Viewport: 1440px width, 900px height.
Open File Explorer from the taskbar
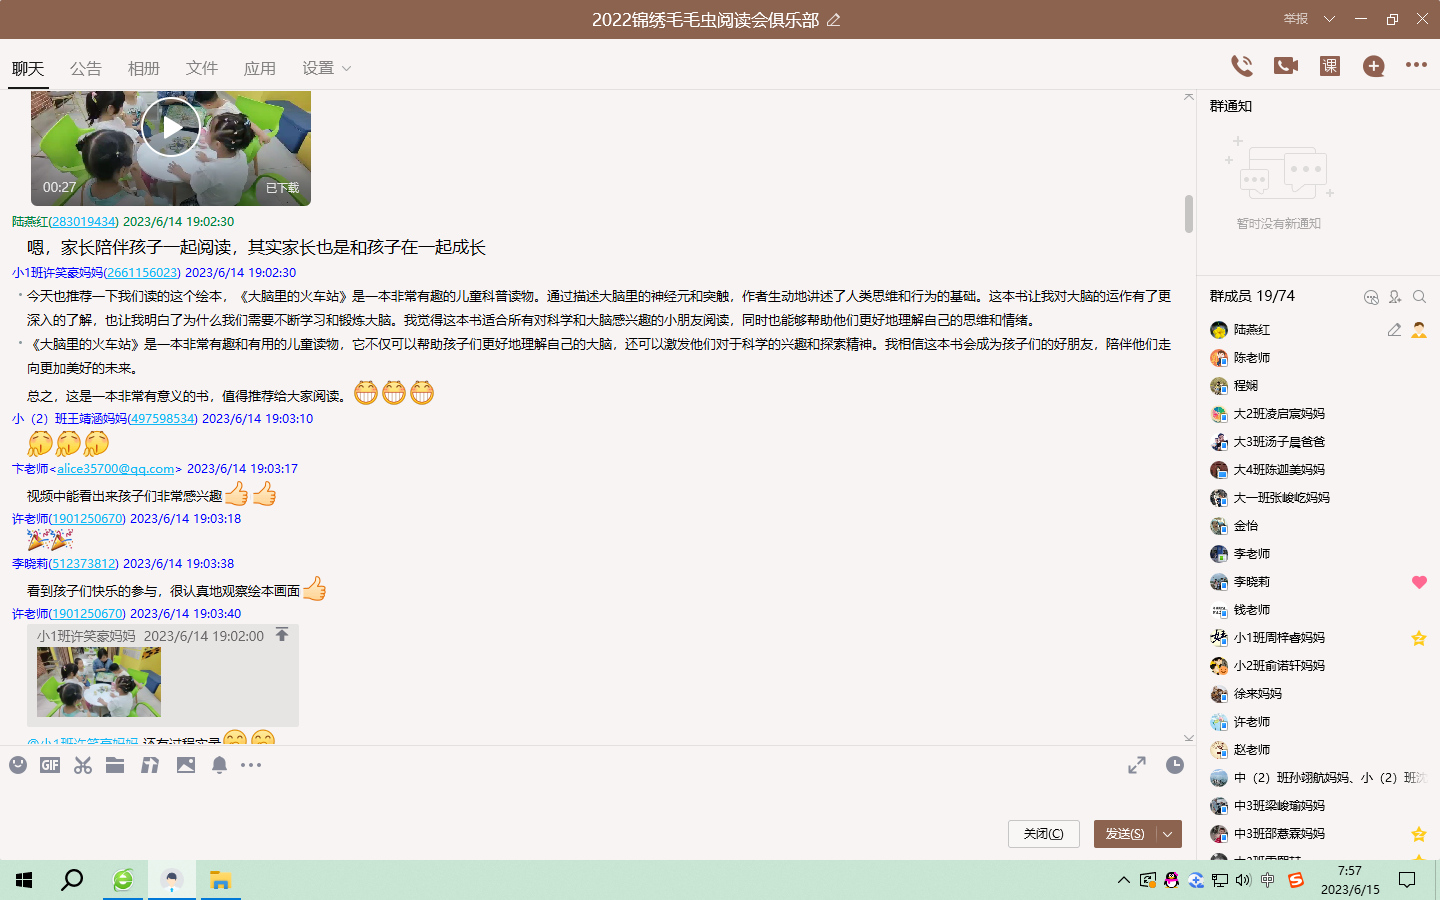point(220,880)
